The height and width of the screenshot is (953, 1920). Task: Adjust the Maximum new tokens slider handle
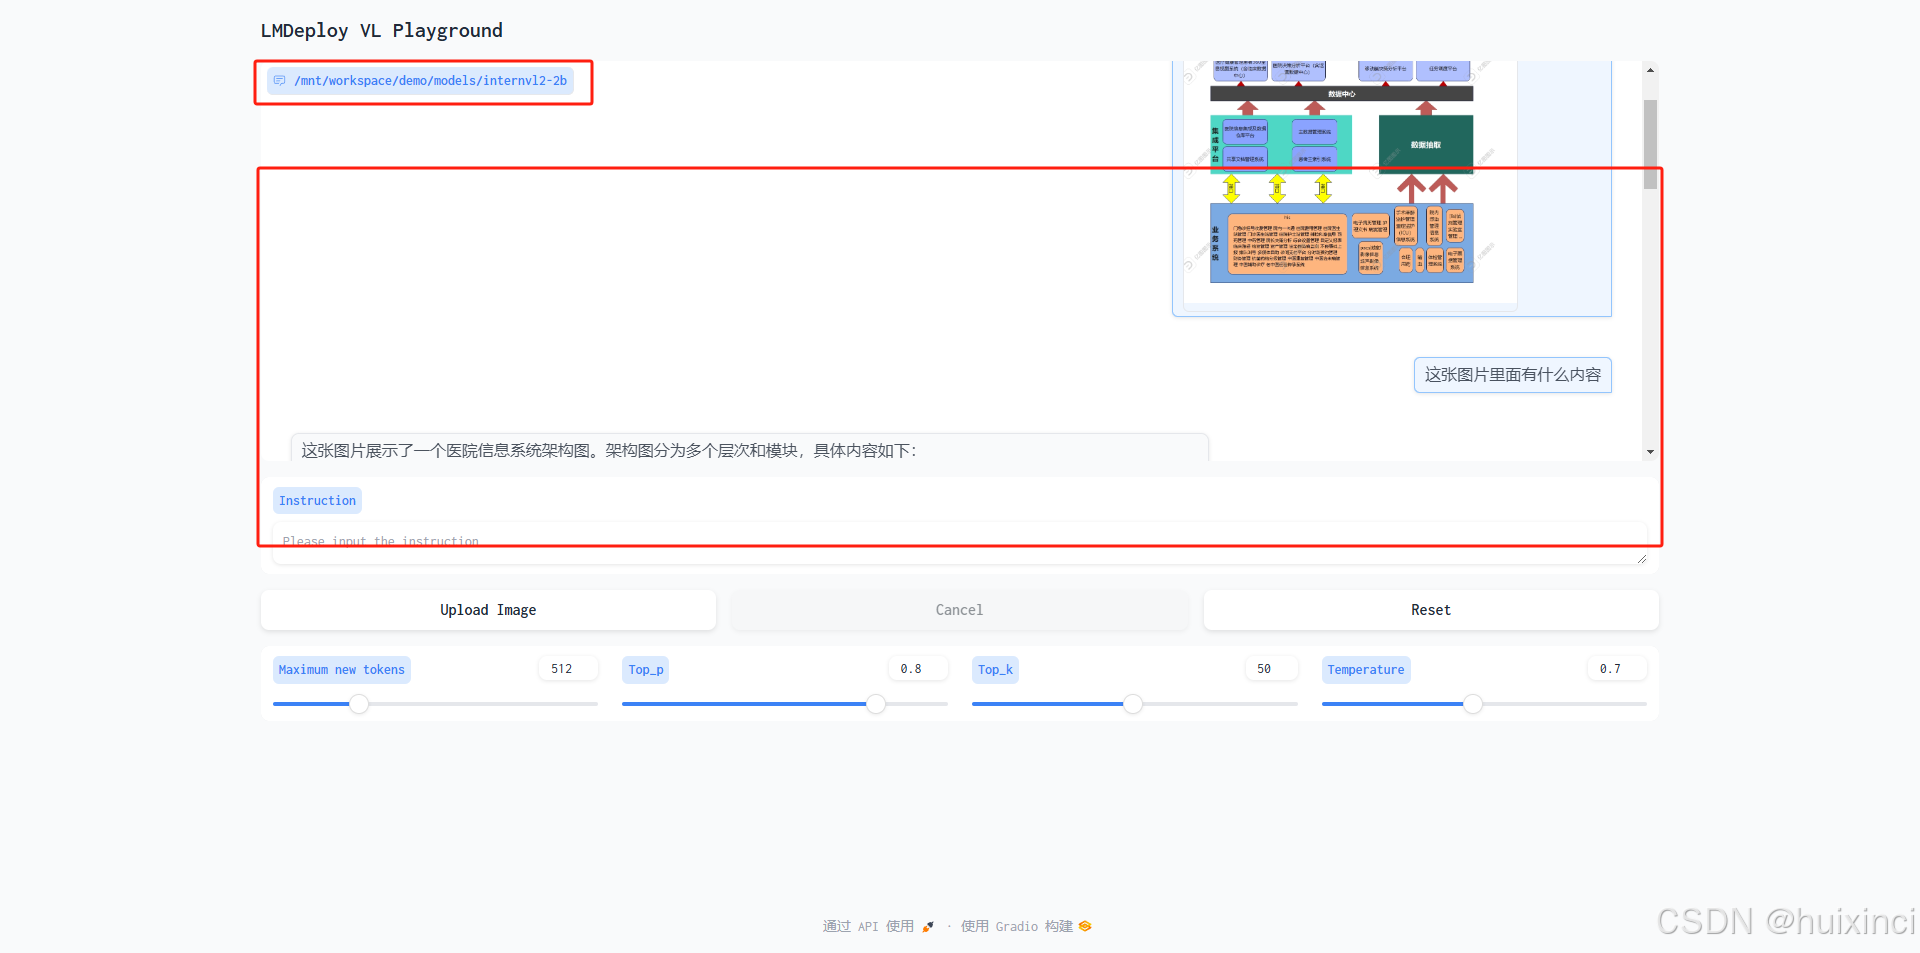[359, 704]
